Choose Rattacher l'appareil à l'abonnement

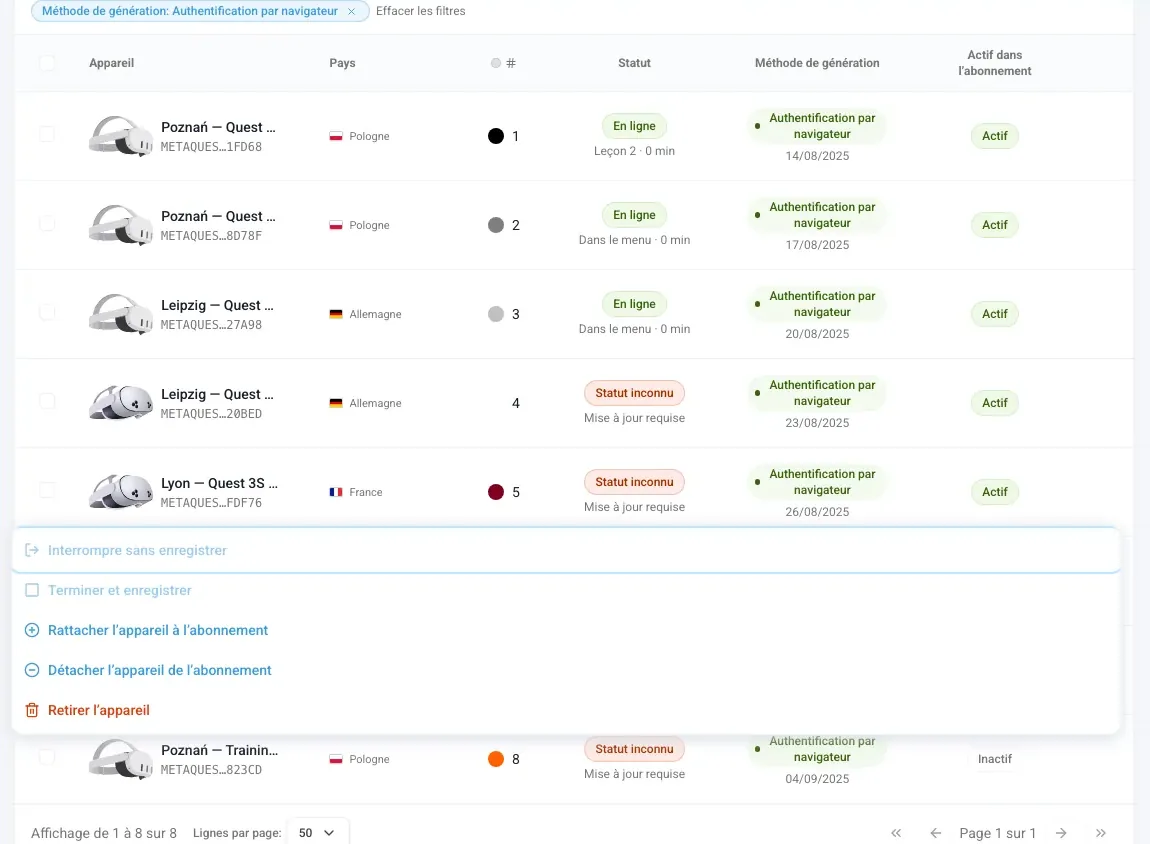pyautogui.click(x=565, y=631)
